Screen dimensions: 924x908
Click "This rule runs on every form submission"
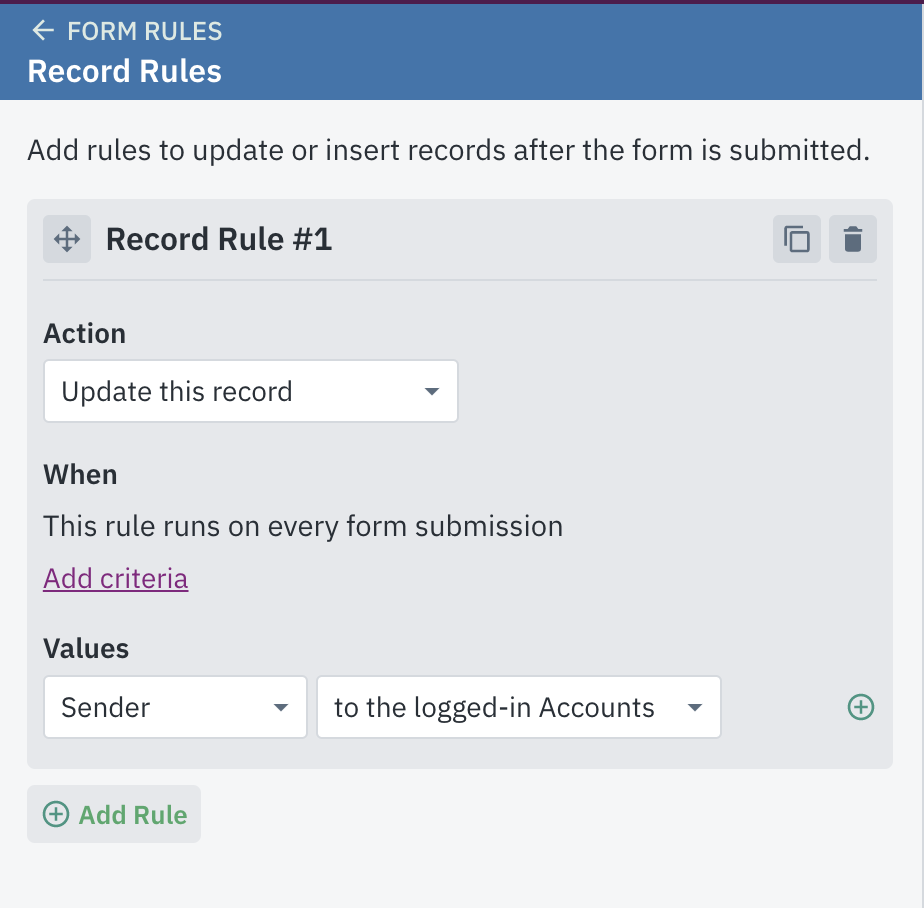pyautogui.click(x=303, y=525)
